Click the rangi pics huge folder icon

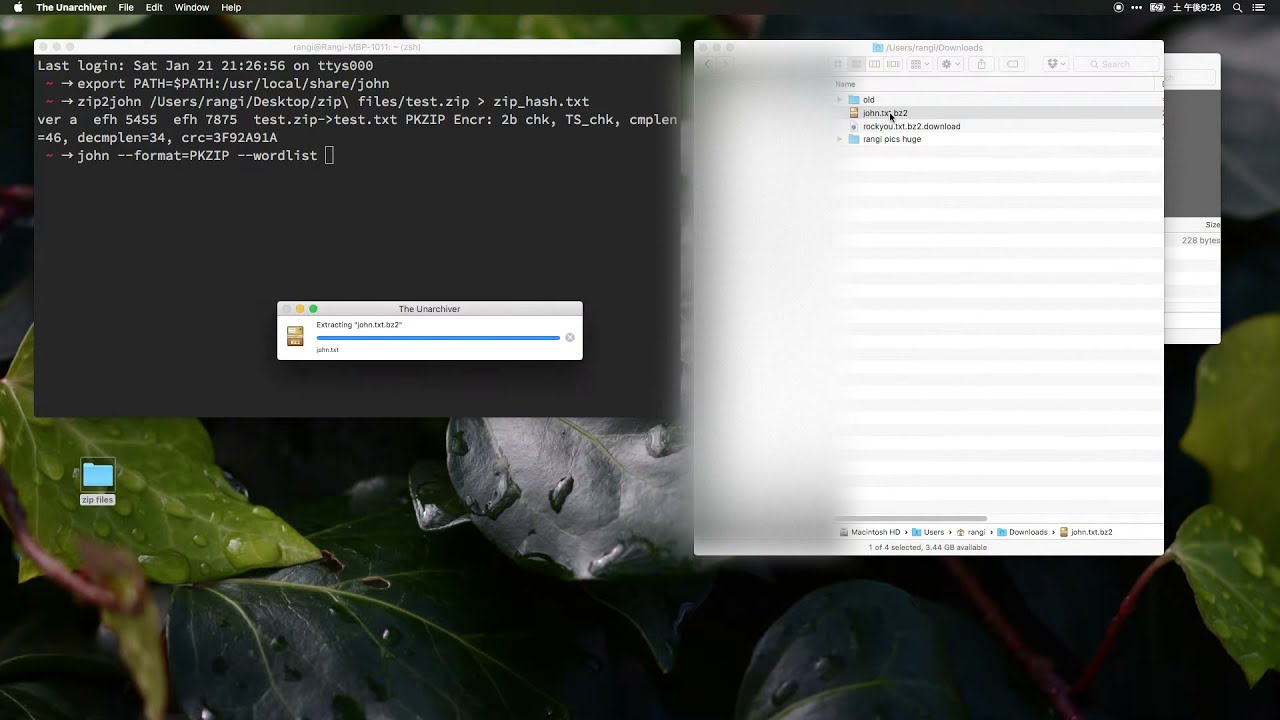pos(854,139)
